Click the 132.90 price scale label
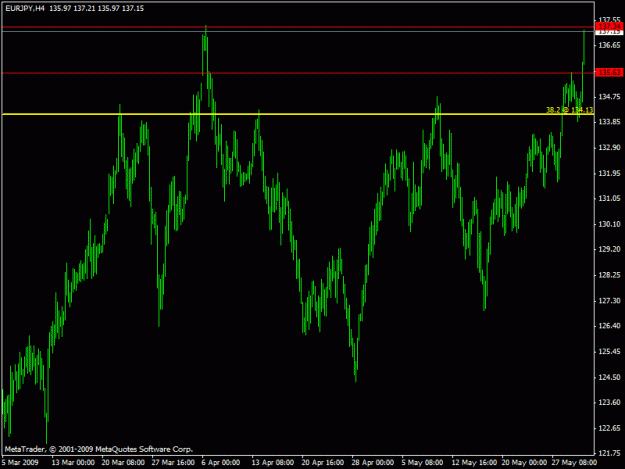The height and width of the screenshot is (469, 625). tap(609, 147)
